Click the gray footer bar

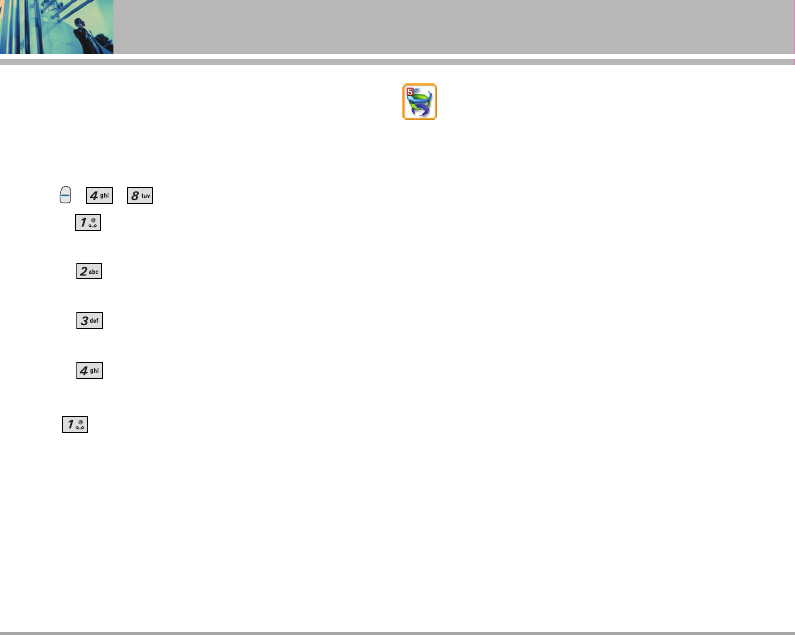[x=398, y=633]
